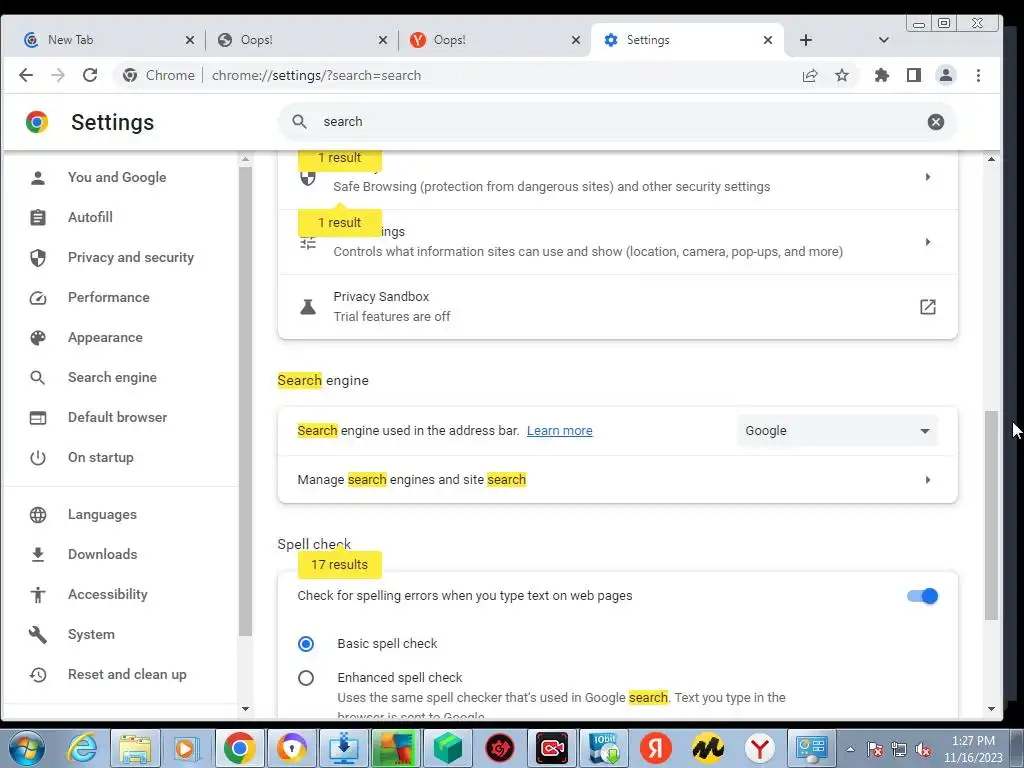1024x768 pixels.
Task: Click Learn more link for search engine
Action: pos(560,430)
